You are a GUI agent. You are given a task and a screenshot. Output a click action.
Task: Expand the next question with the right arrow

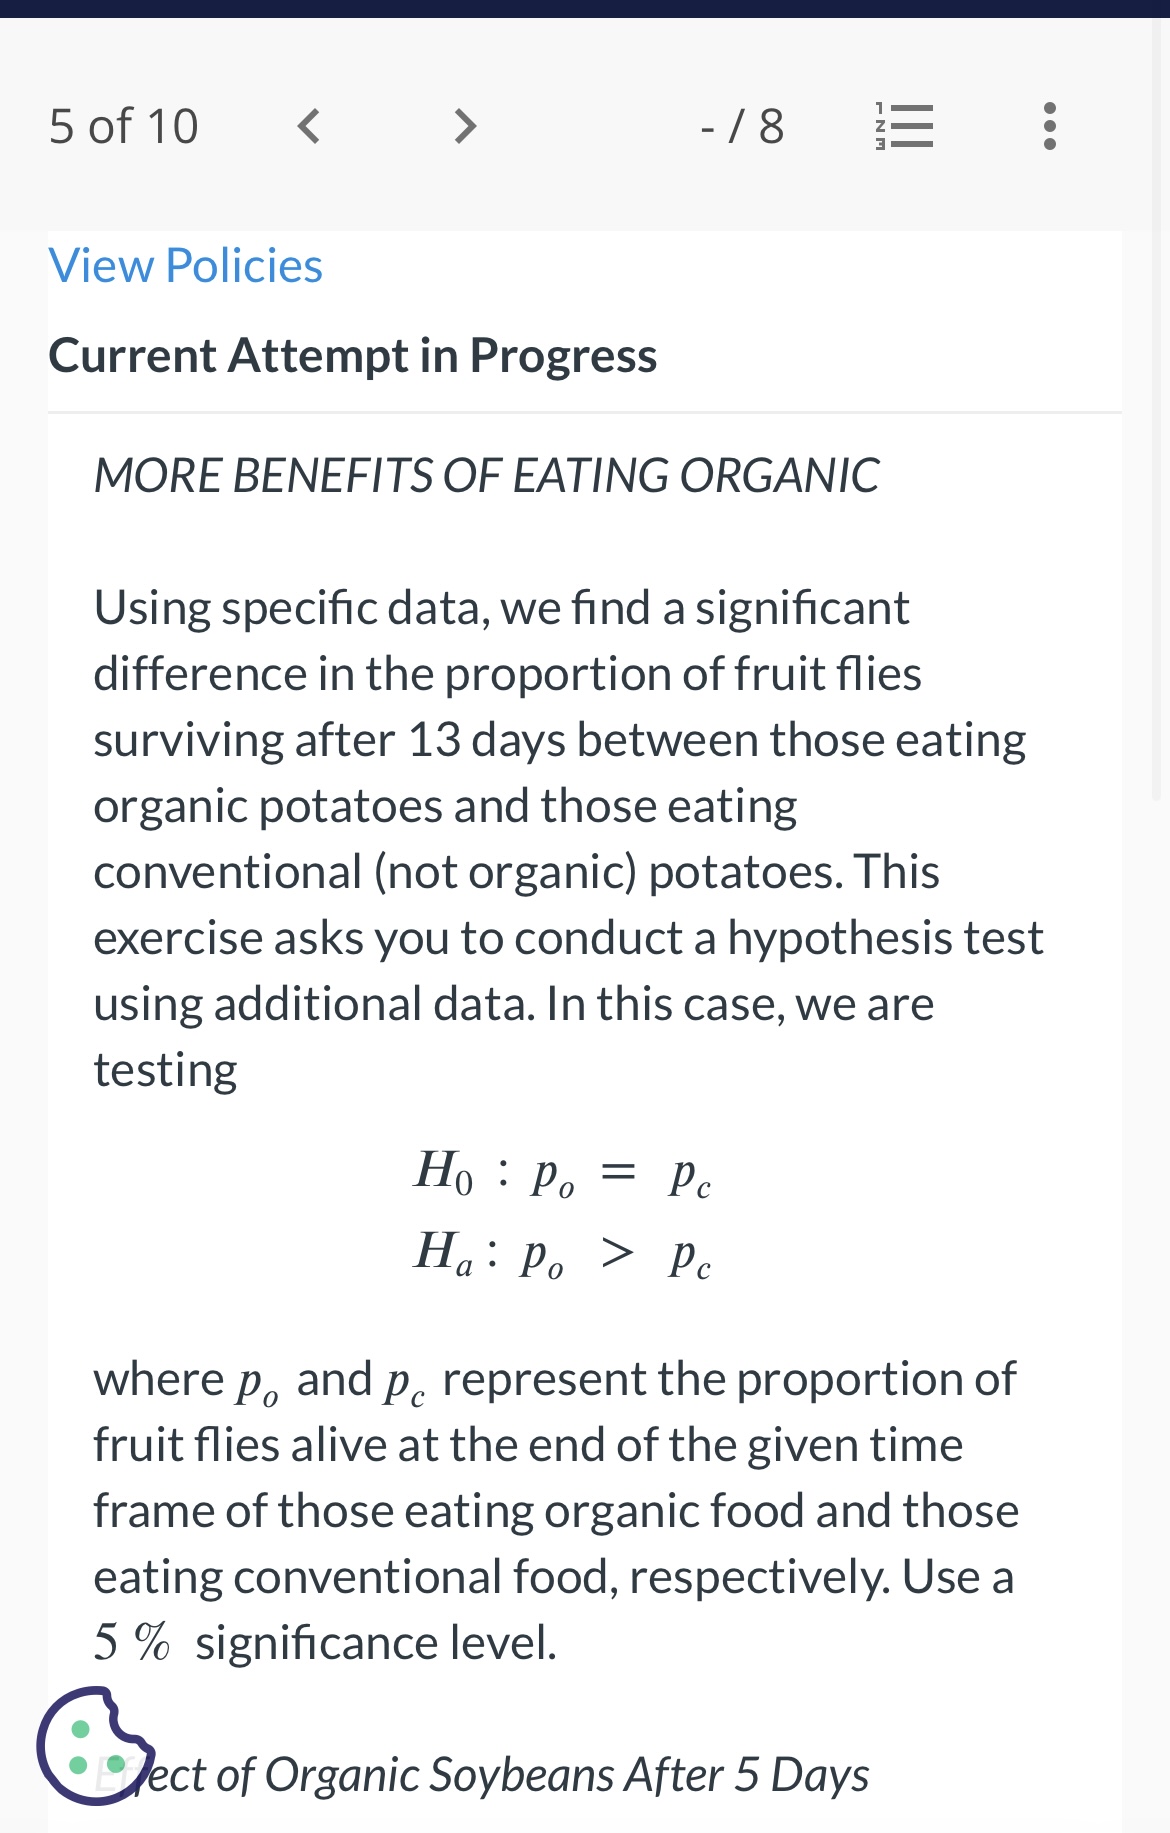462,125
